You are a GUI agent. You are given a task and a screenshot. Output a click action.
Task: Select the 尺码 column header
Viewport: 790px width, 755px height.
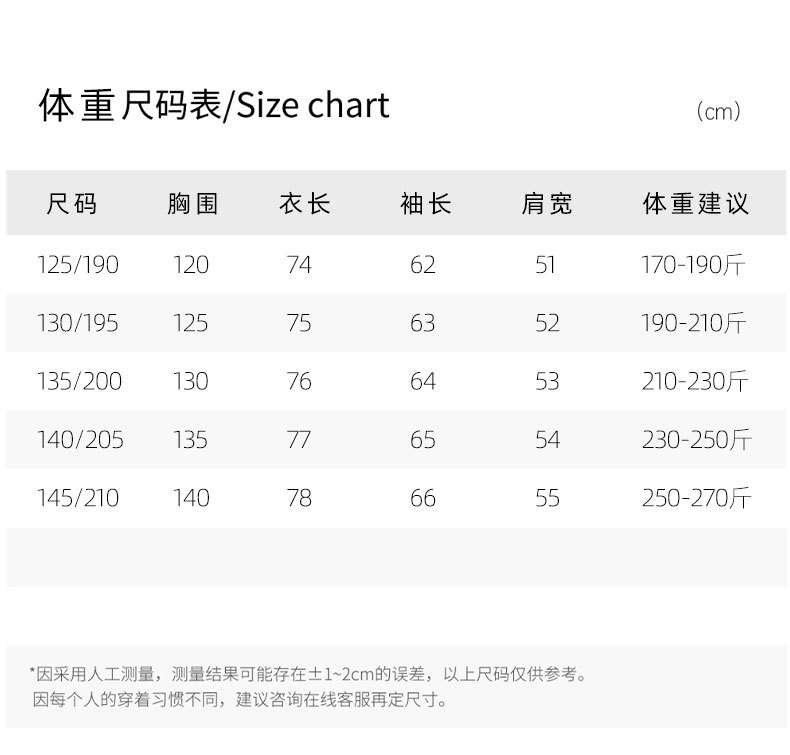point(72,205)
